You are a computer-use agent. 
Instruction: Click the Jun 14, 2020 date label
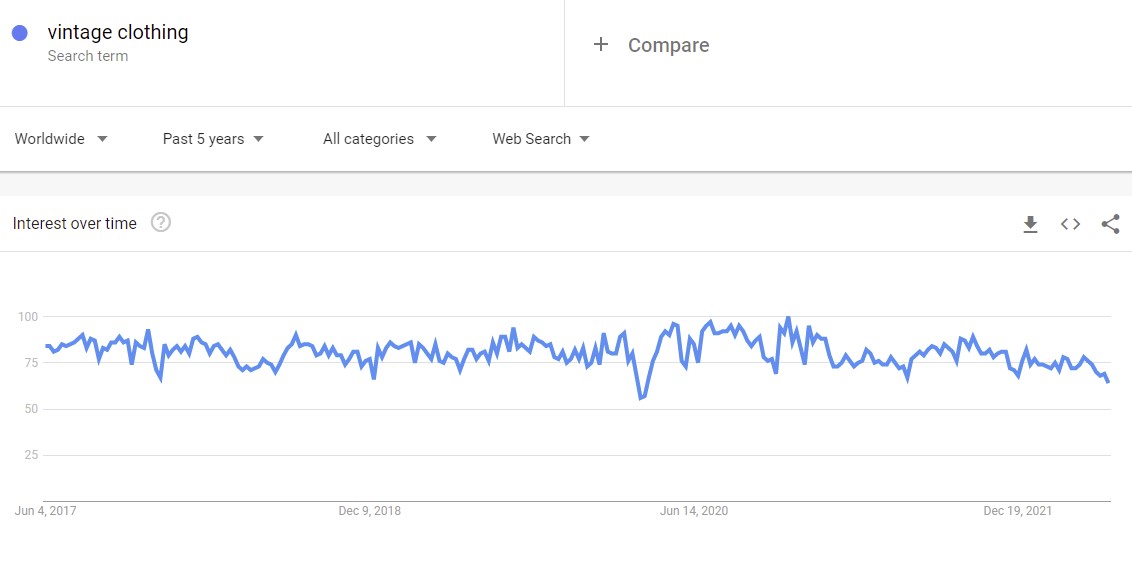694,511
